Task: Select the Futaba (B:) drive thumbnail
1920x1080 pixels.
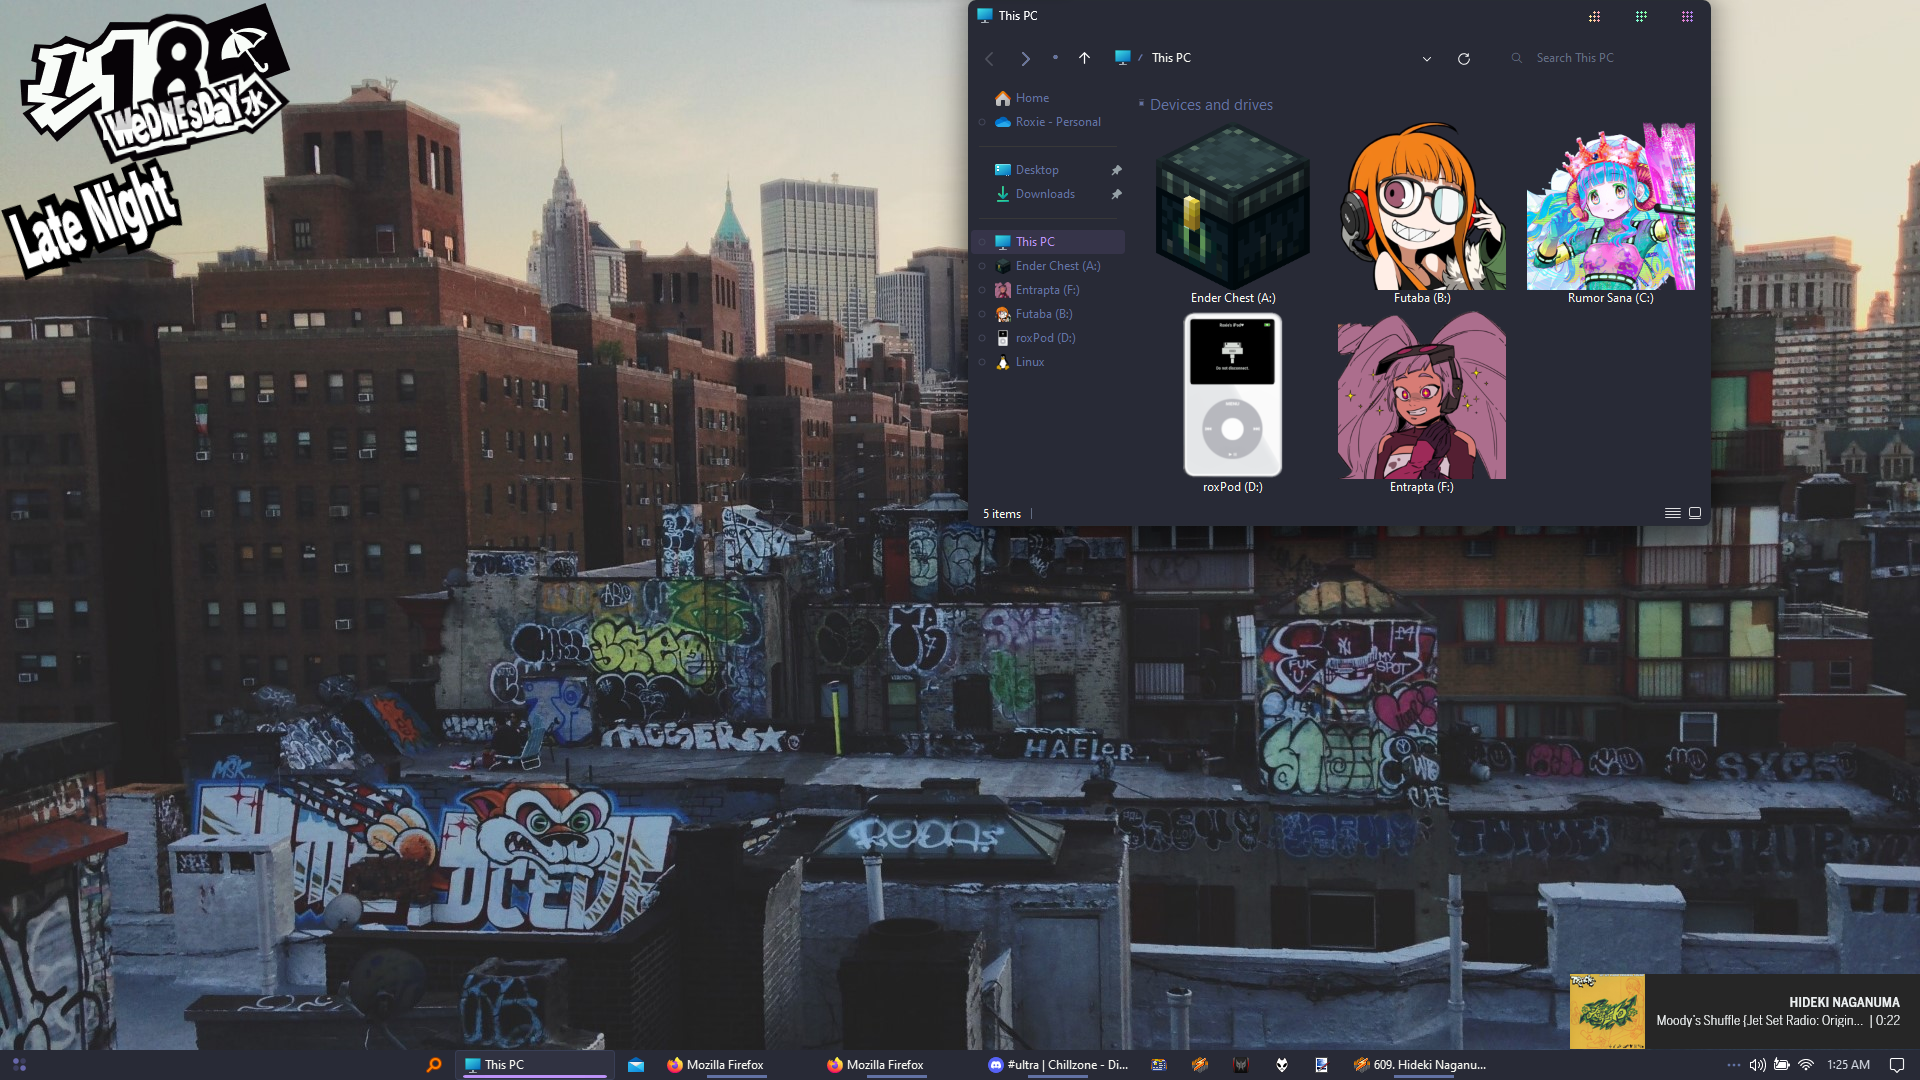Action: click(x=1421, y=208)
